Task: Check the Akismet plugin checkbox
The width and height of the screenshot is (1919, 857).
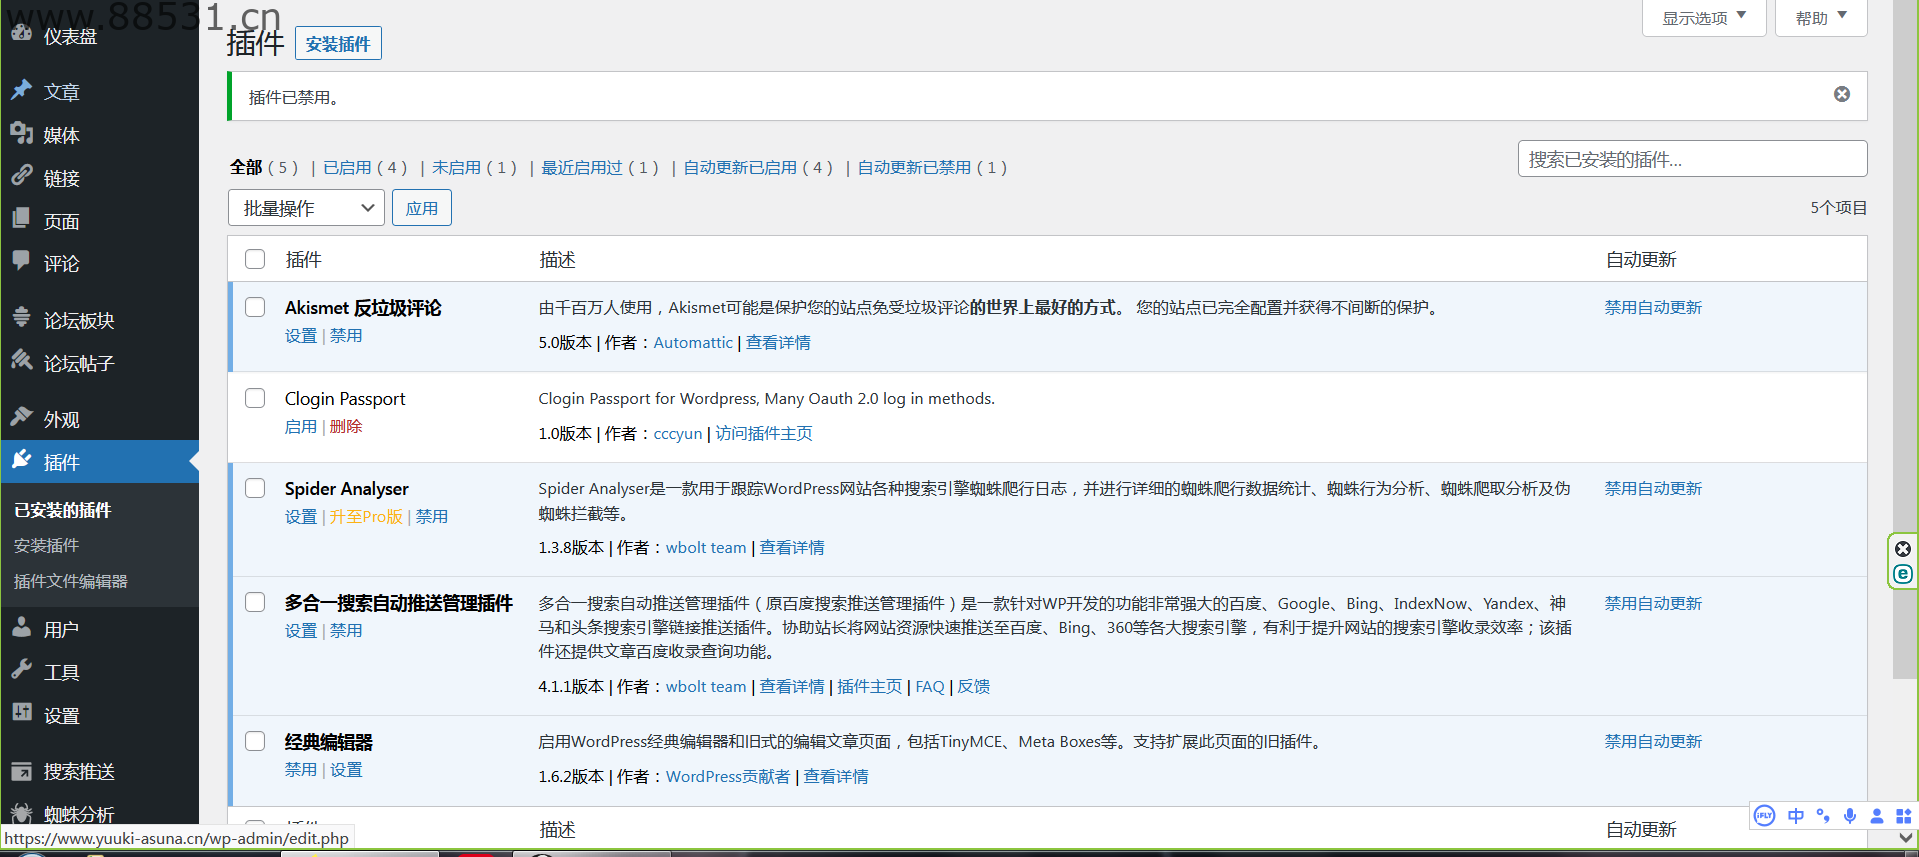Action: coord(255,307)
